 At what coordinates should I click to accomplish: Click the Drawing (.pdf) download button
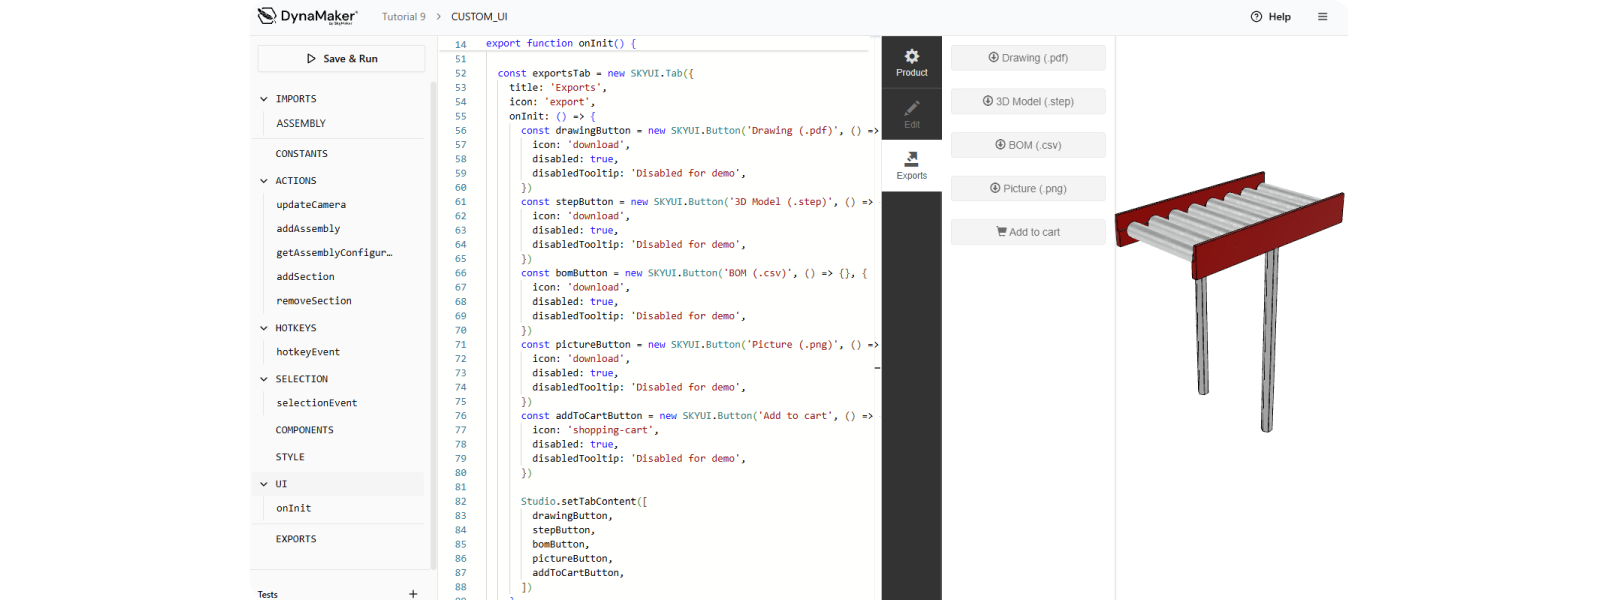pyautogui.click(x=1027, y=58)
